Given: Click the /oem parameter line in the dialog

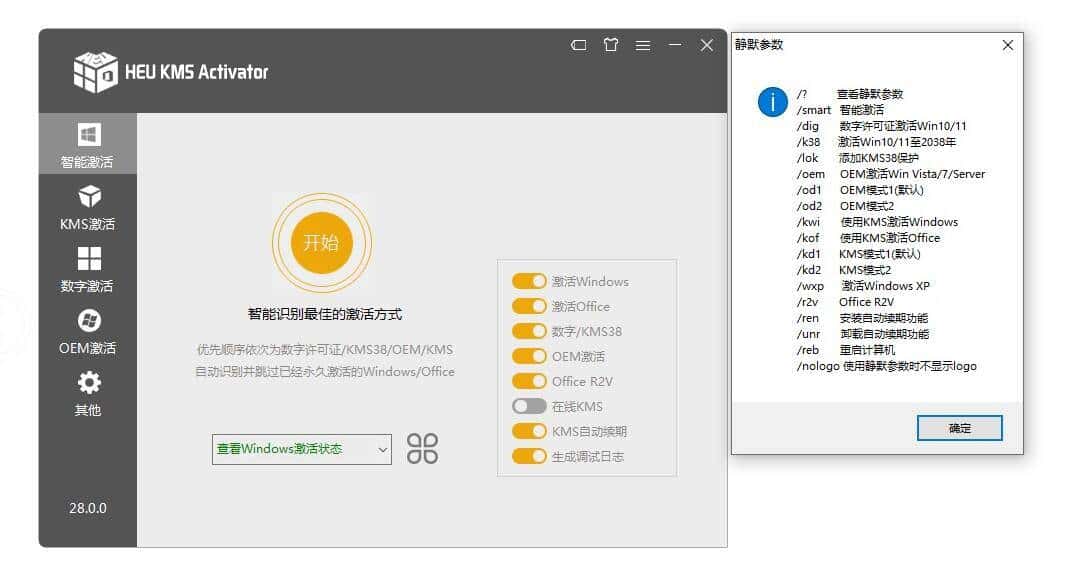Looking at the screenshot, I should (x=891, y=174).
